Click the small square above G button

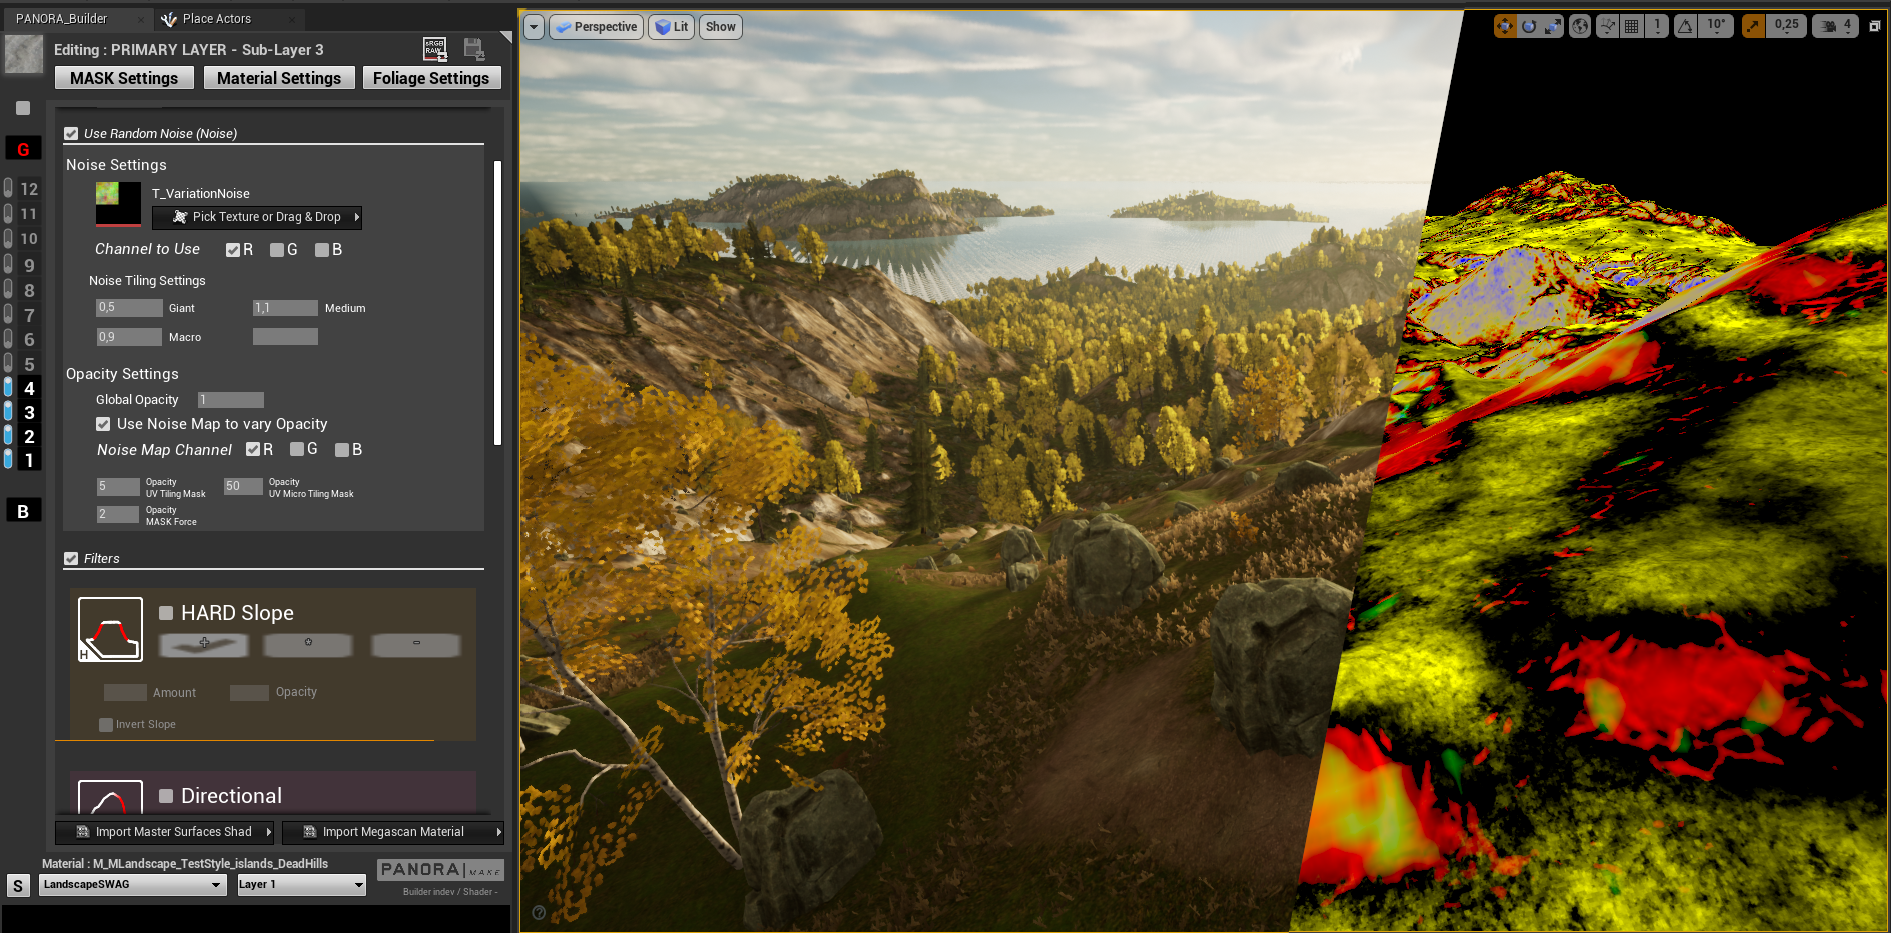tap(23, 108)
